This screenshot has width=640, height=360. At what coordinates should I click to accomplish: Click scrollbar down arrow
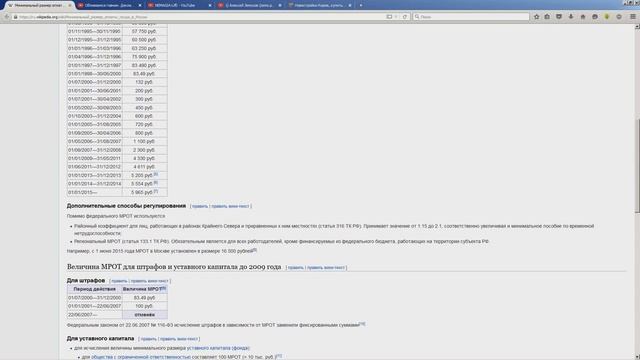tap(637, 357)
